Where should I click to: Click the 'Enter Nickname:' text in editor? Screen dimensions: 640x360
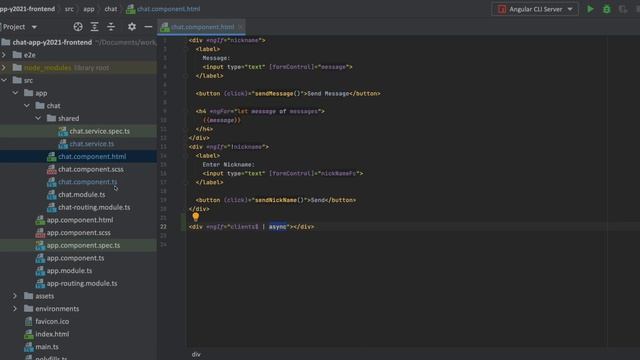pos(228,164)
